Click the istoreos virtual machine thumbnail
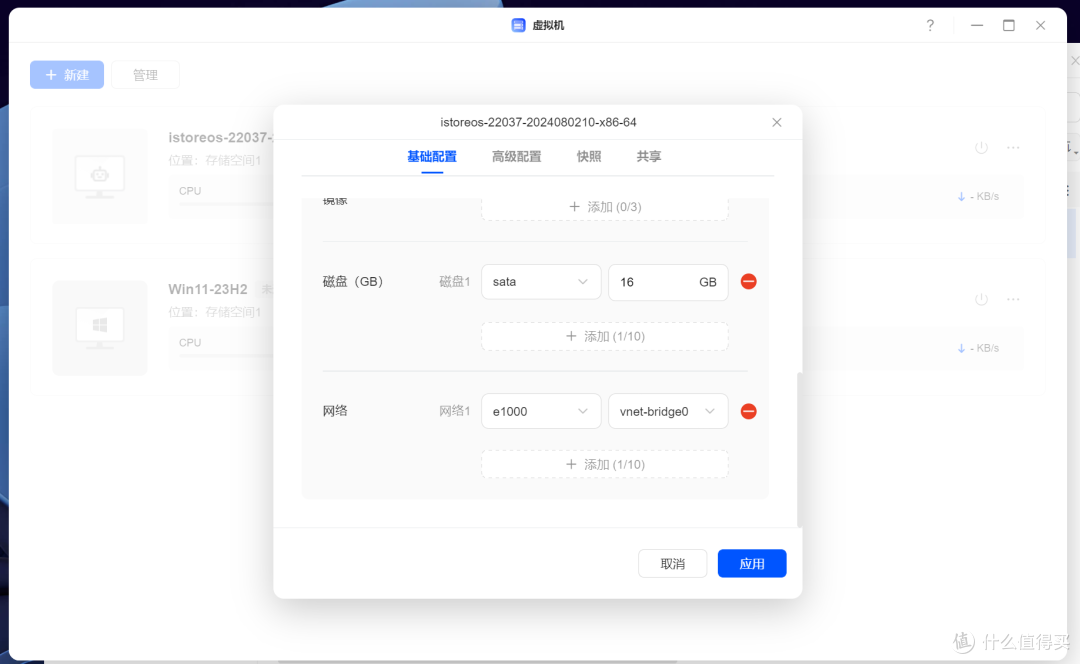The height and width of the screenshot is (664, 1080). coord(100,176)
